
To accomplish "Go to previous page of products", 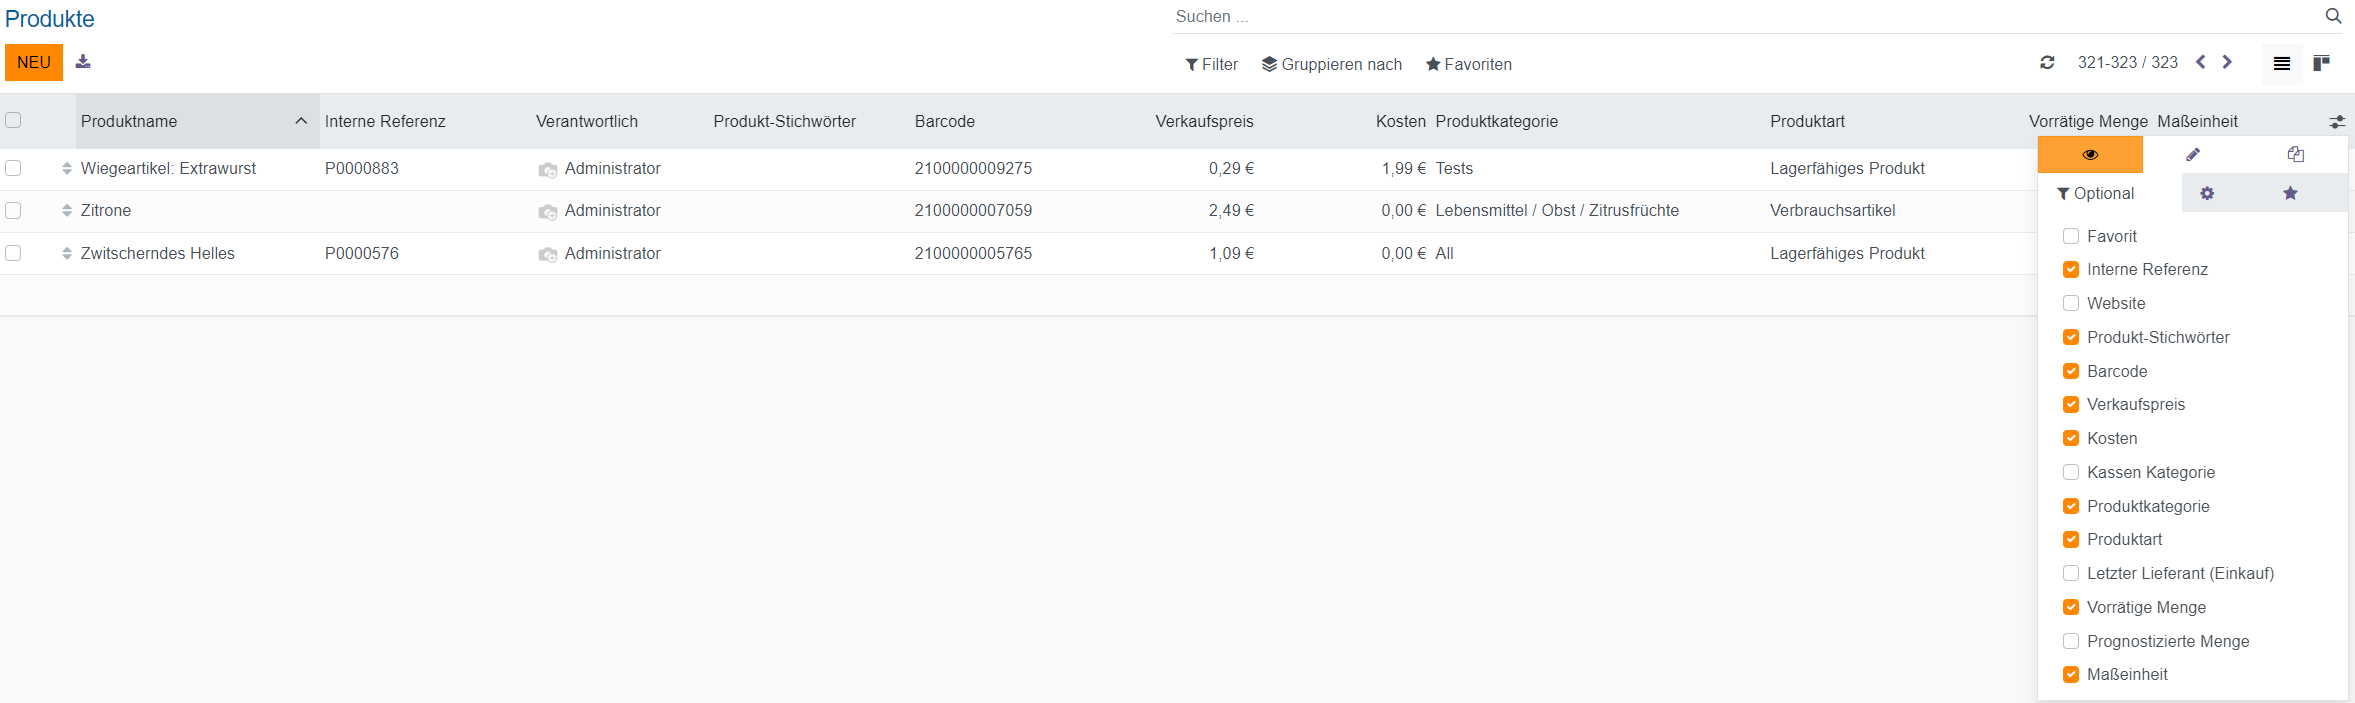I will [x=2200, y=62].
